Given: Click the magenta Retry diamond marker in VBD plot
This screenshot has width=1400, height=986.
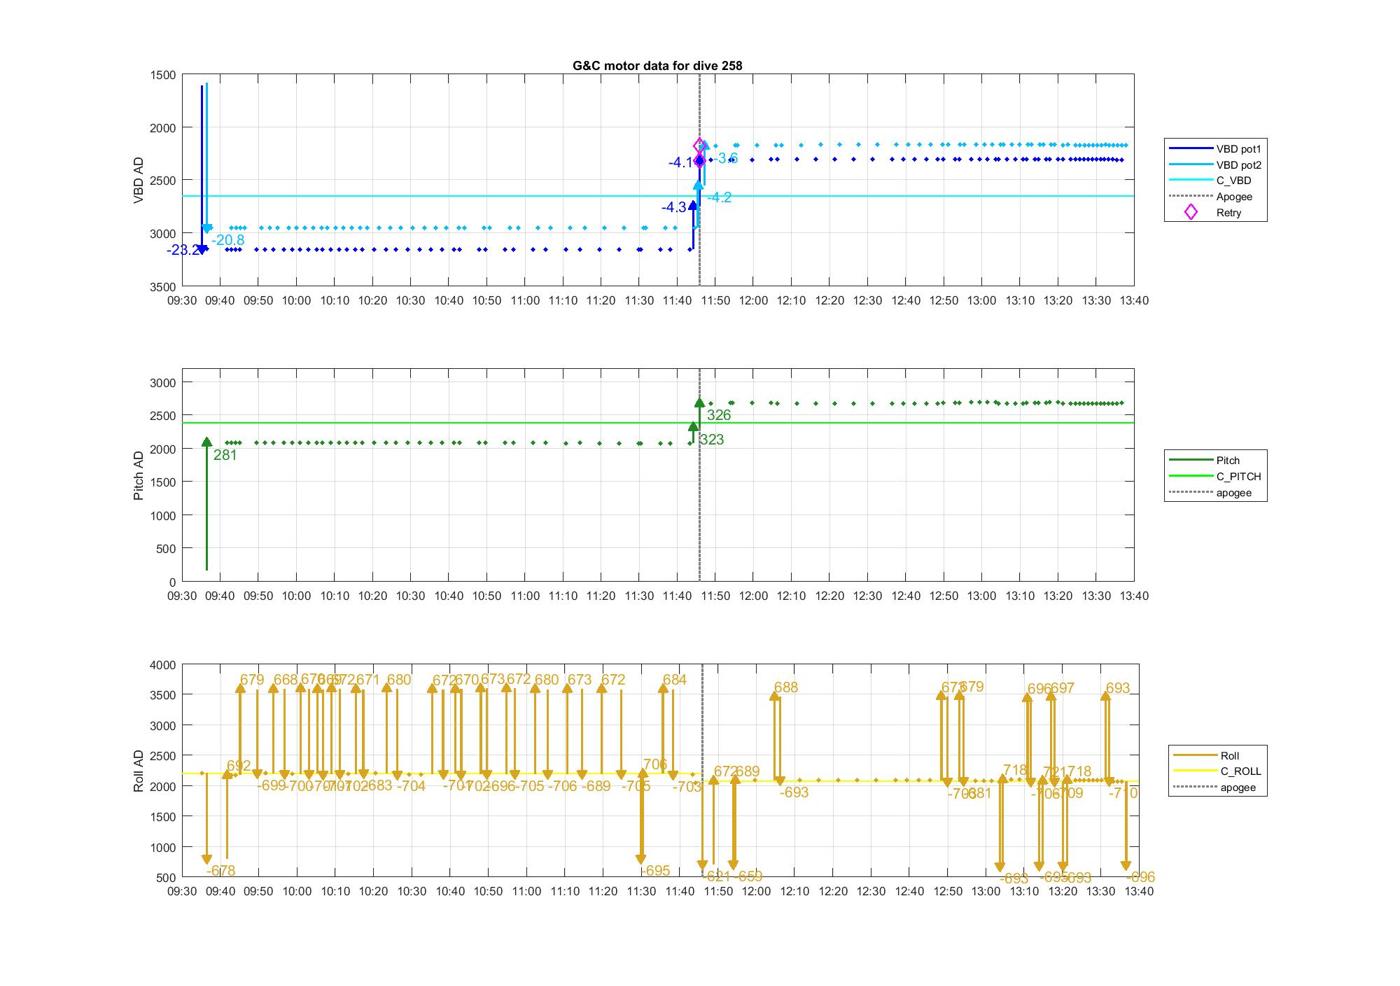Looking at the screenshot, I should click(700, 146).
